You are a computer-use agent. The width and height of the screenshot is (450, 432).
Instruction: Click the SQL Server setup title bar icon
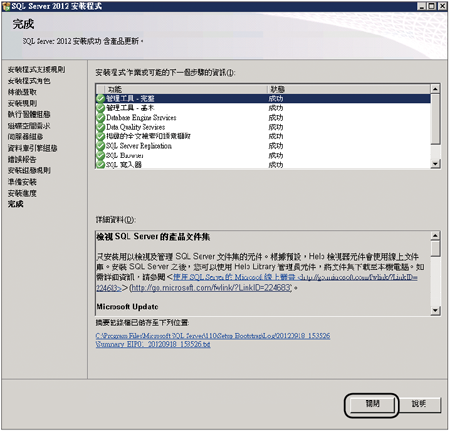6,6
